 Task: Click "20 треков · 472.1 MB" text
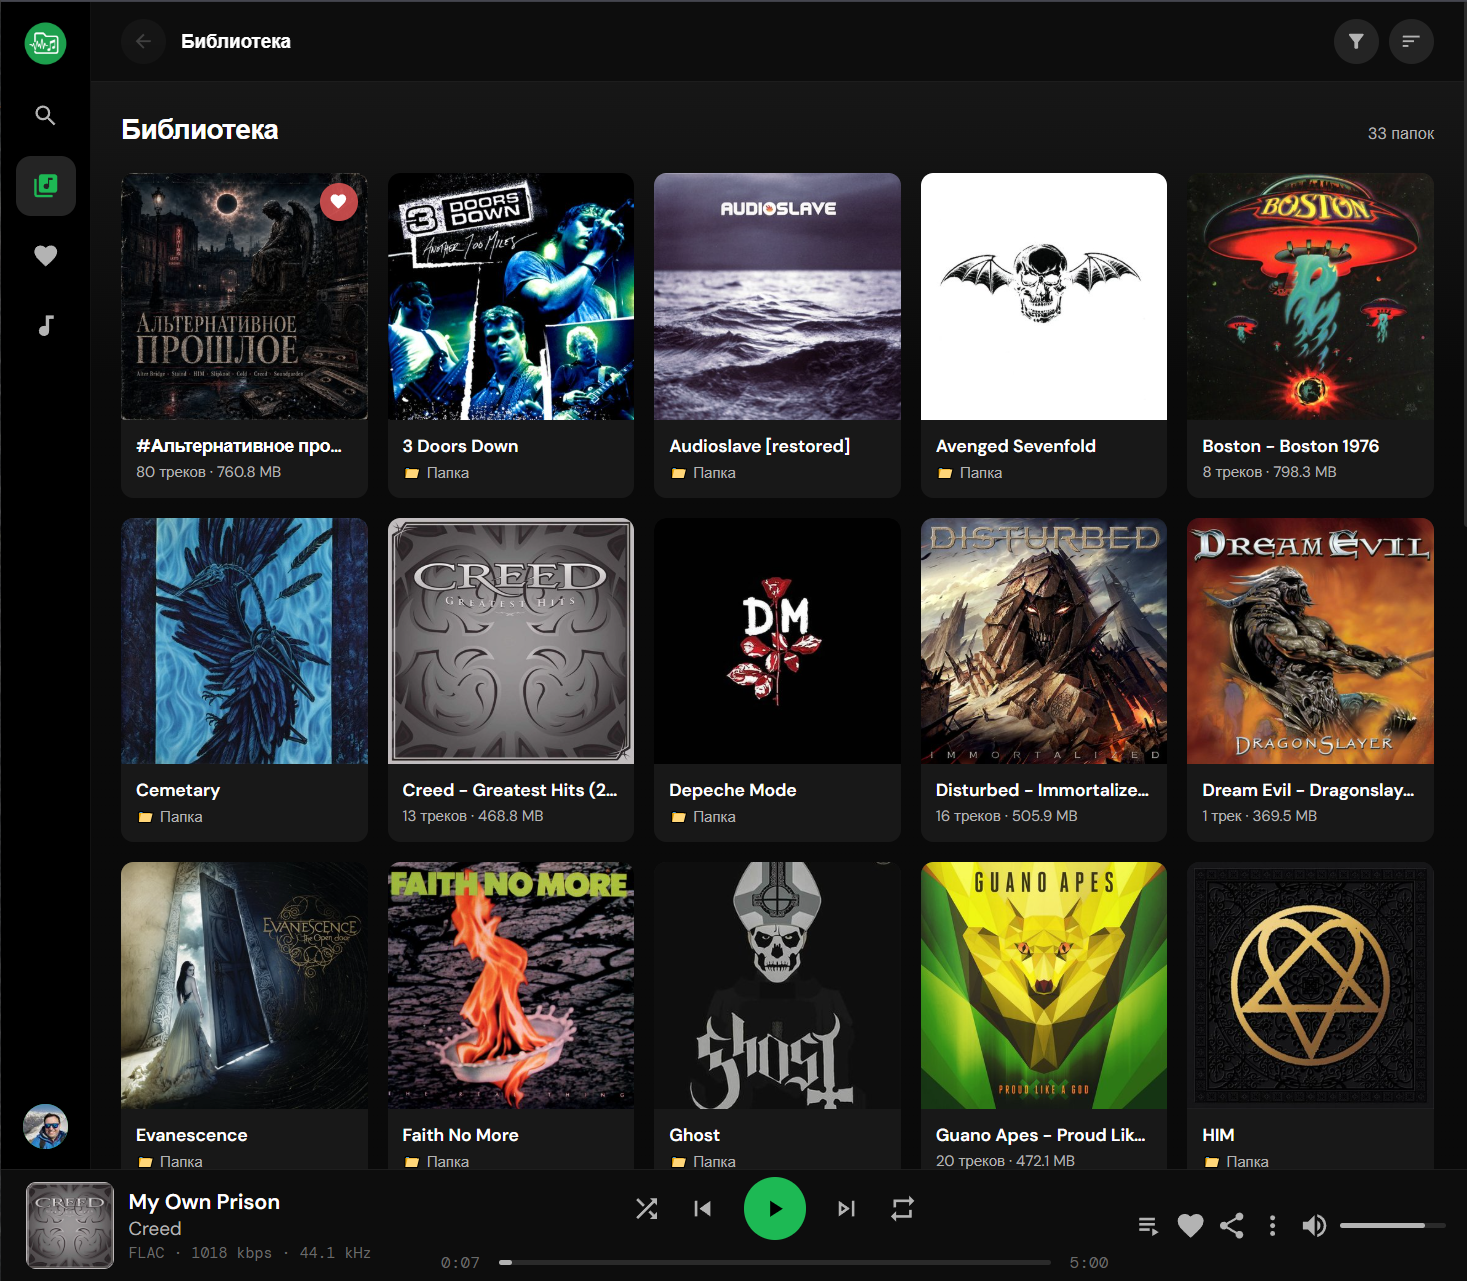pos(1005,1161)
